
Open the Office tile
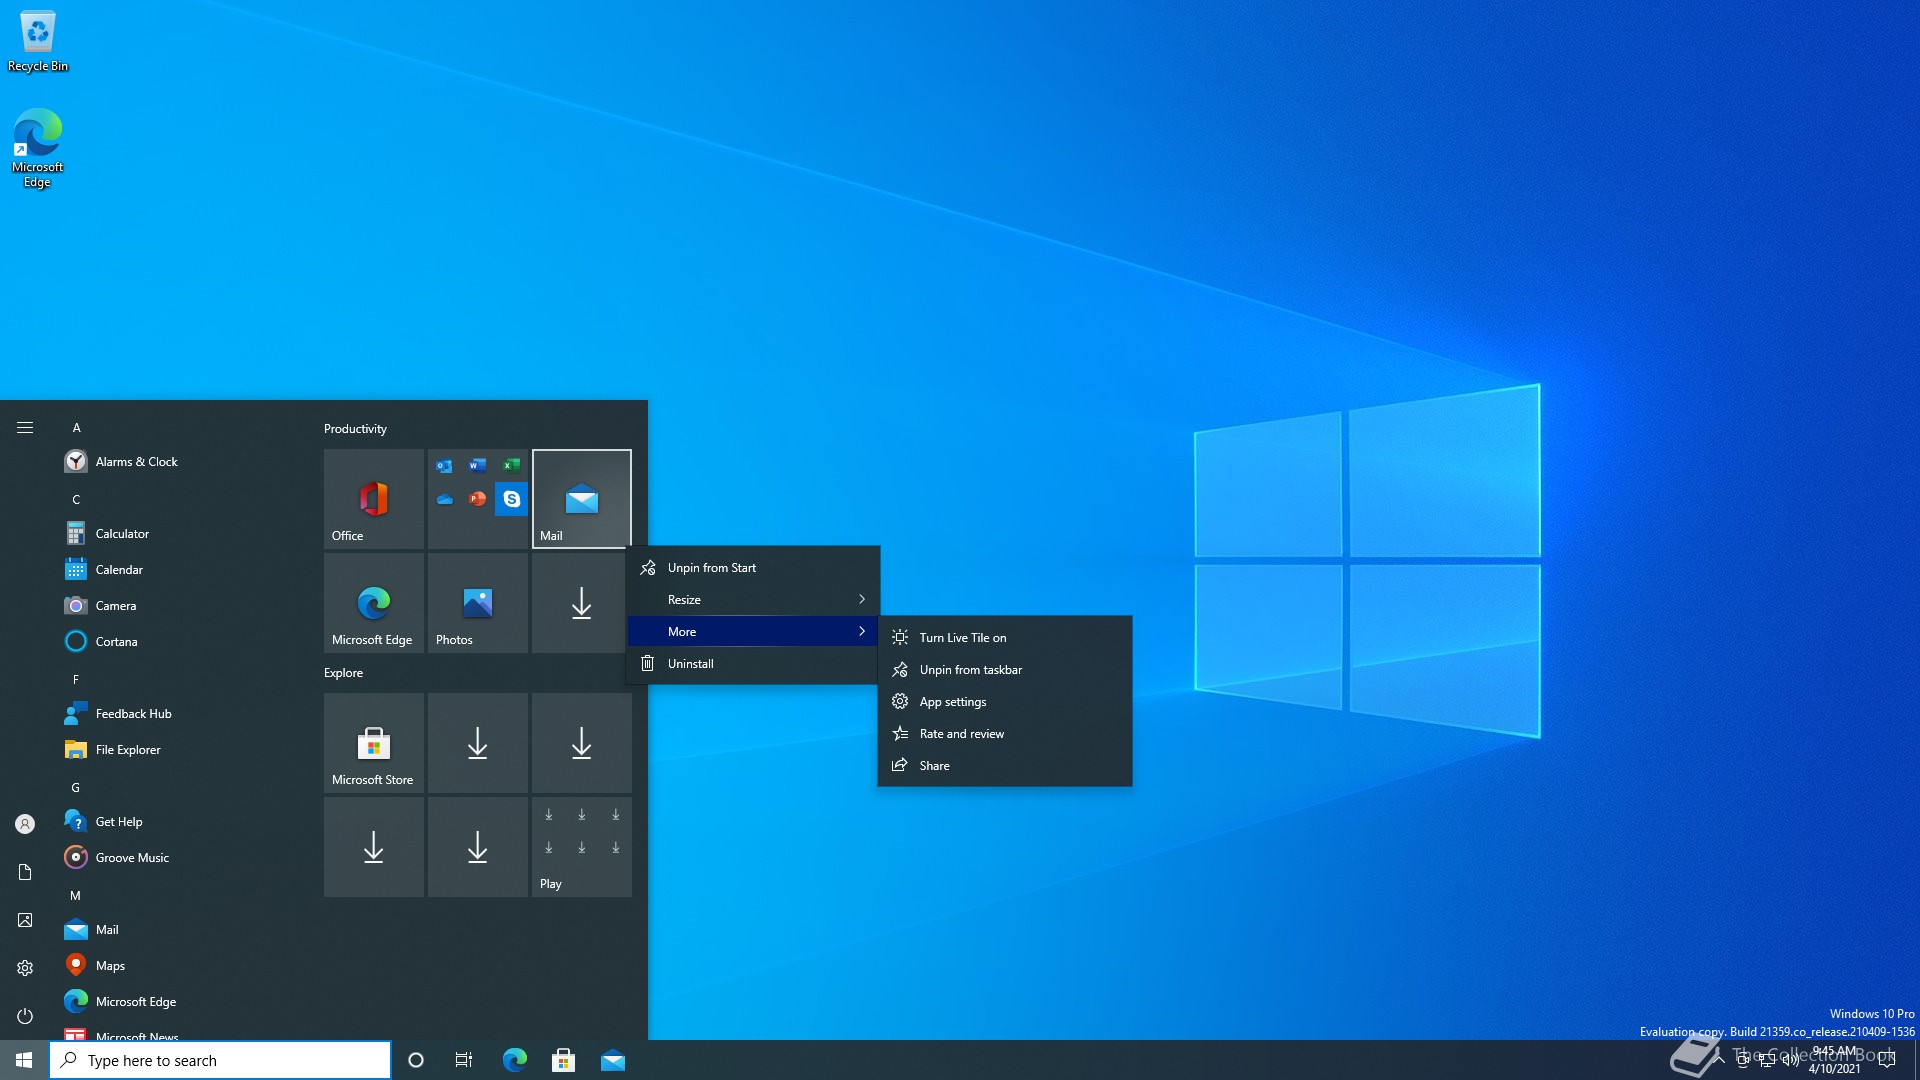tap(374, 499)
